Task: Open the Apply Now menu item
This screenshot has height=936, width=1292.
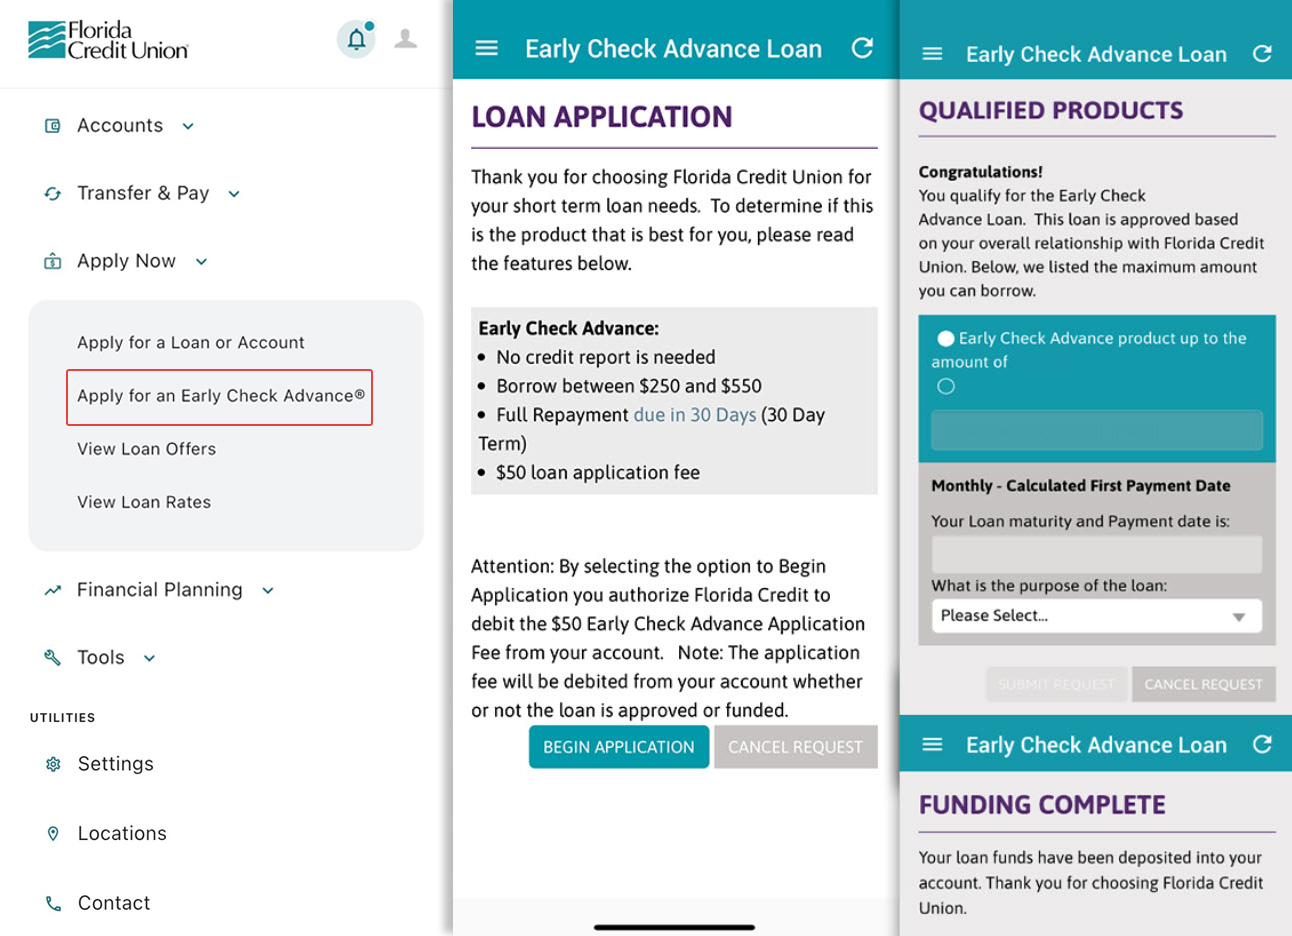Action: pyautogui.click(x=126, y=262)
